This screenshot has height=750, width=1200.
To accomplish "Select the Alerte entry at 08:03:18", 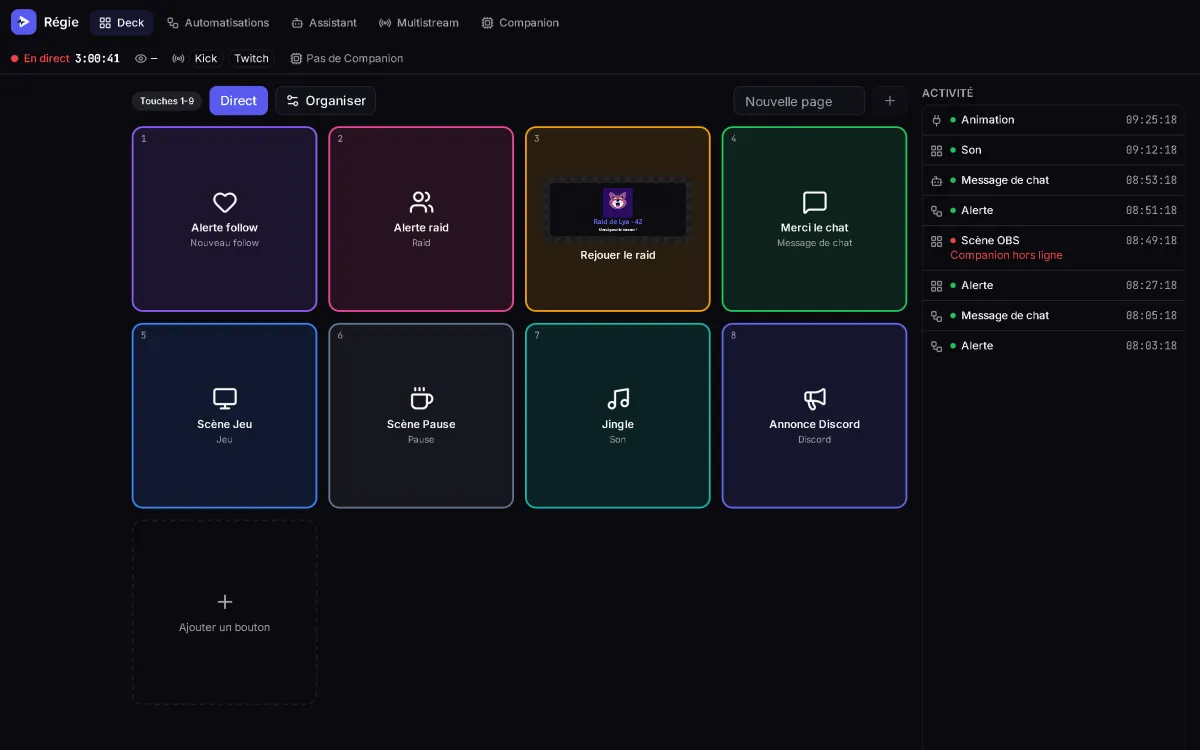I will (x=1053, y=345).
